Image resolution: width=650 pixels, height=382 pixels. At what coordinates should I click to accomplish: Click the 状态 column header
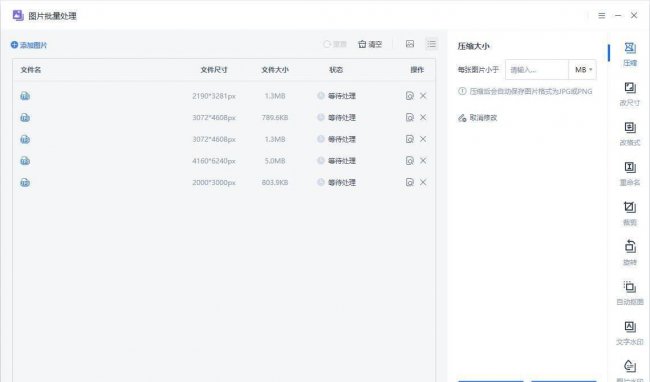coord(336,70)
